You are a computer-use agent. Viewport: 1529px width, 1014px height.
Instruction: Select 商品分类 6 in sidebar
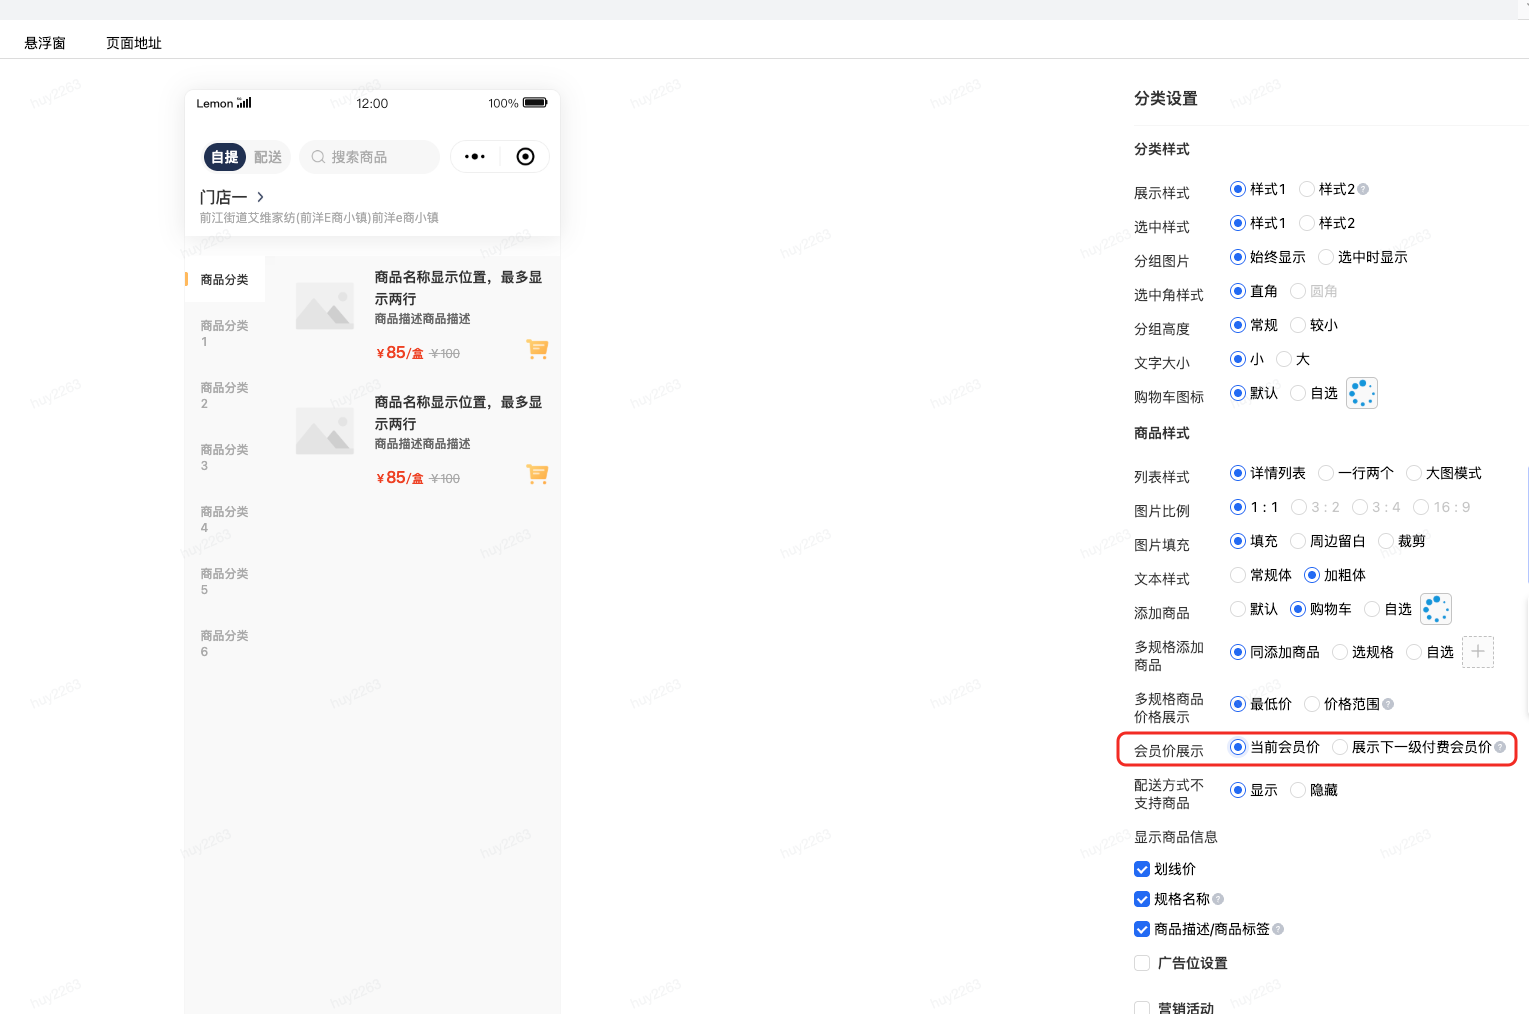[225, 644]
